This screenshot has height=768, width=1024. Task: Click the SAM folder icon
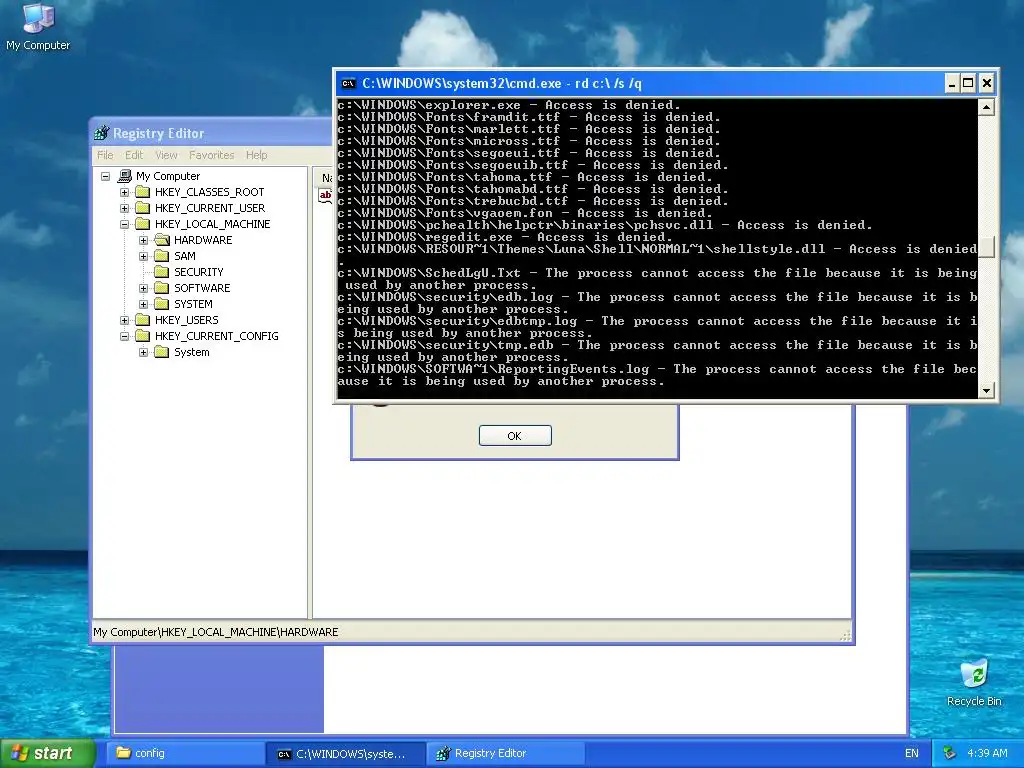click(161, 256)
